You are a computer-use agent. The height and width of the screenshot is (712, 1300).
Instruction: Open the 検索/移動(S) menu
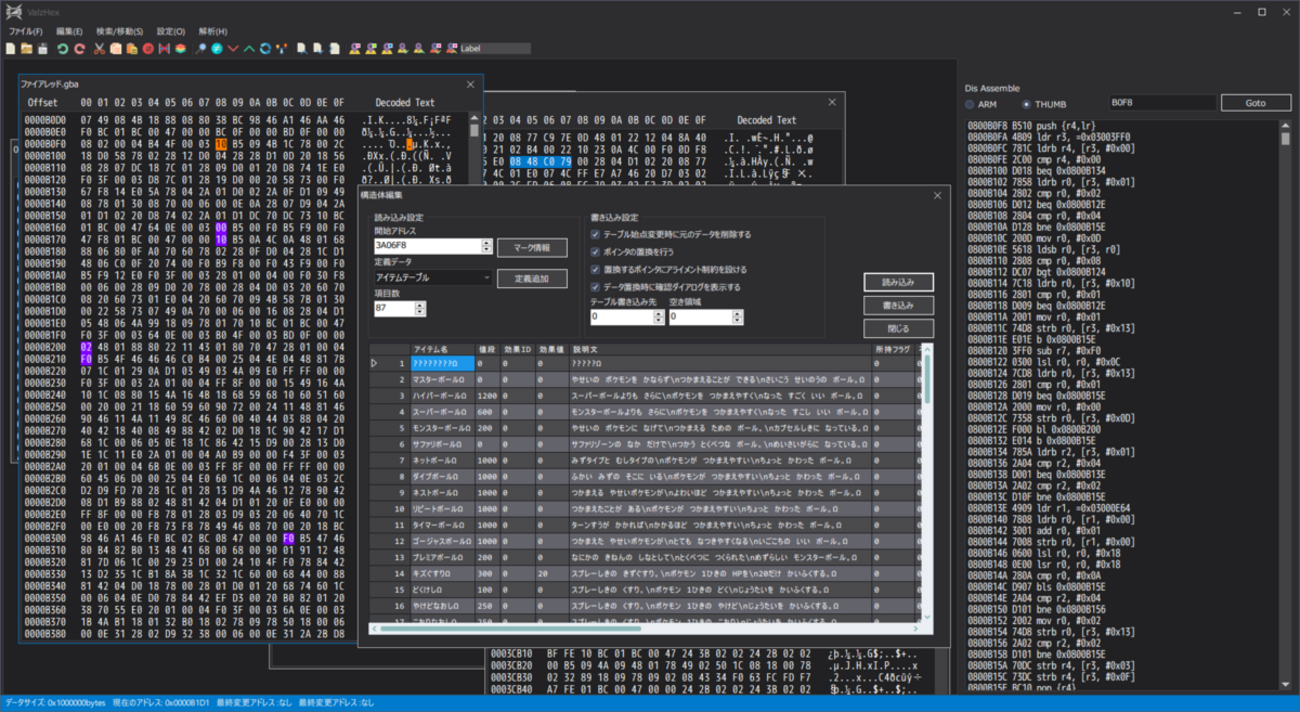tap(120, 31)
